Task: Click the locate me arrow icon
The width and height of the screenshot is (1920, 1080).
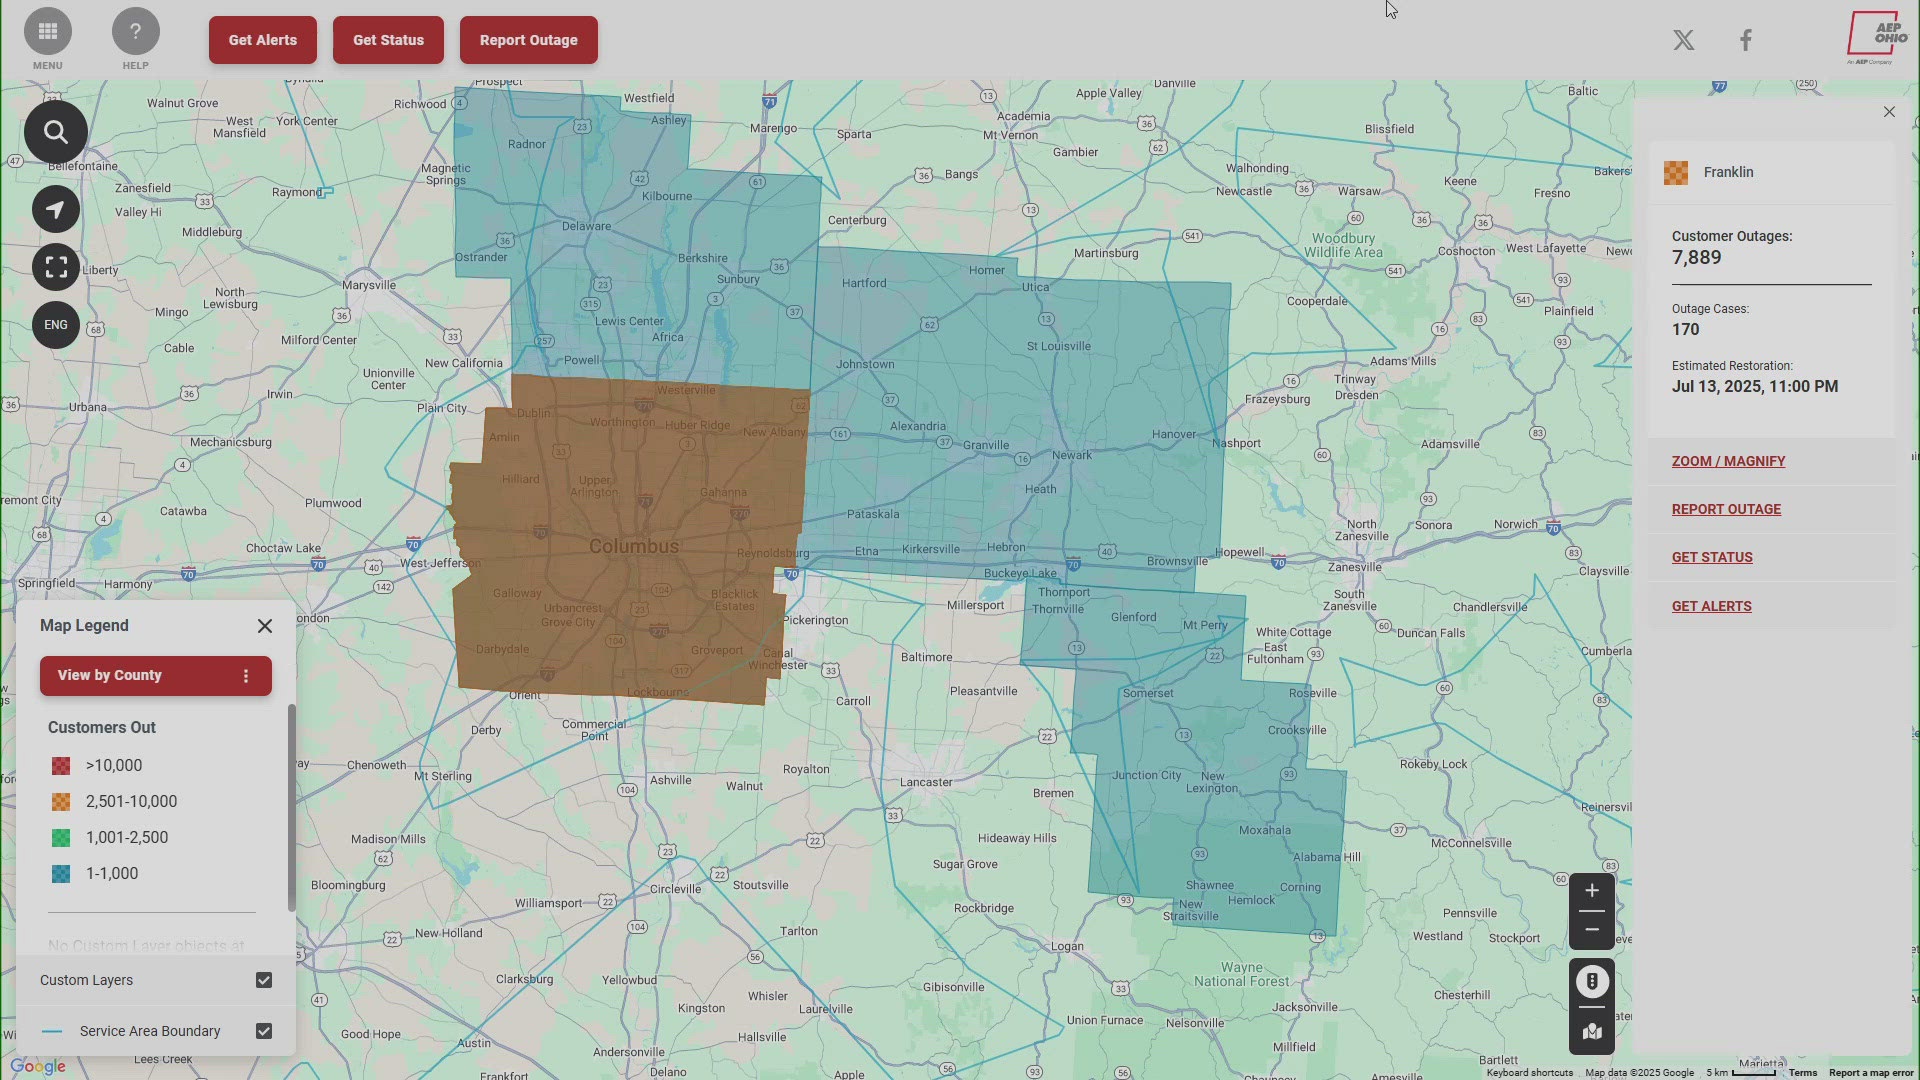Action: coord(56,209)
